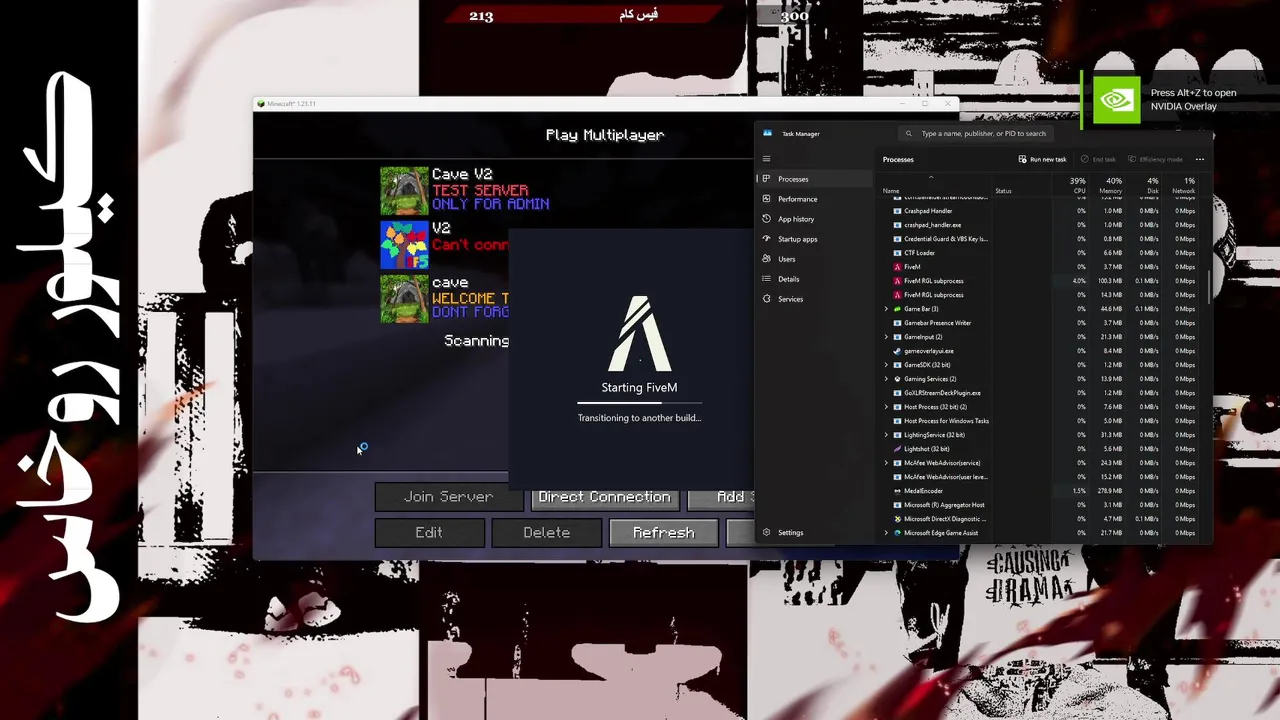Open Startup apps in Task Manager sidebar

coord(814,239)
